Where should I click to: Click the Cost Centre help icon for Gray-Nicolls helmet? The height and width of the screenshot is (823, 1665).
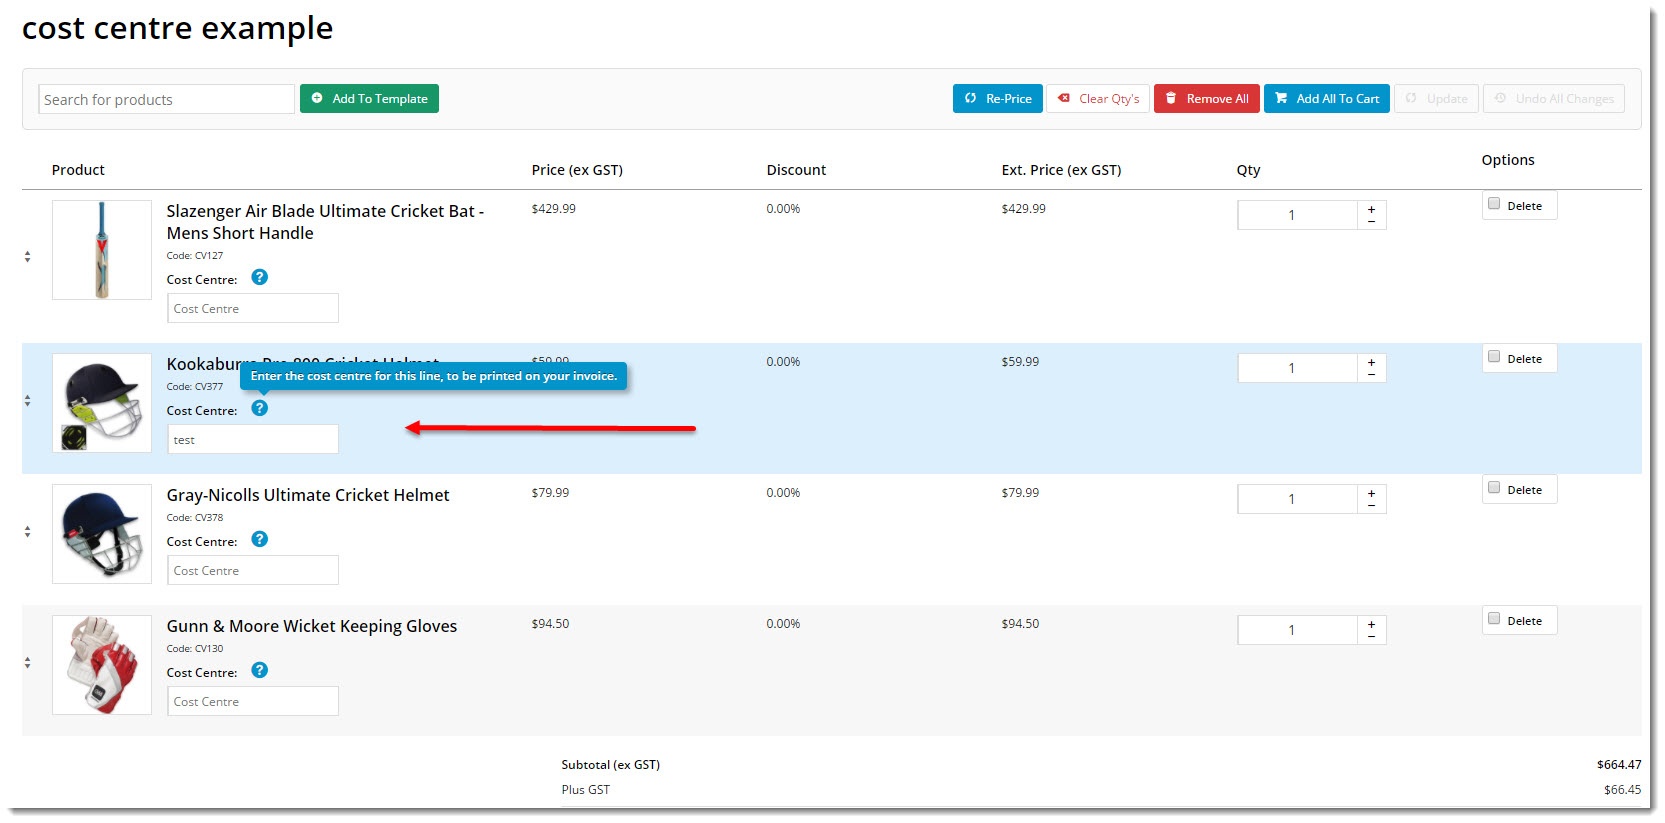(x=259, y=539)
